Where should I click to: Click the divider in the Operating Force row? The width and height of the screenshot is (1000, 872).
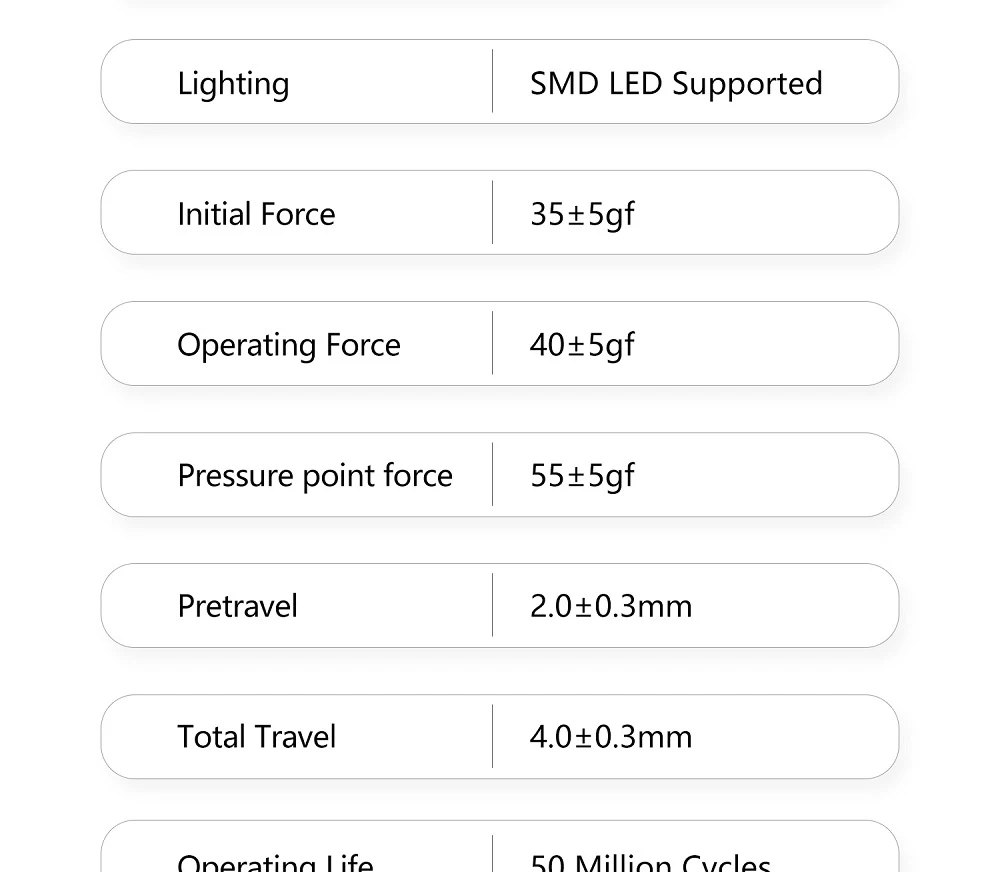pyautogui.click(x=493, y=343)
